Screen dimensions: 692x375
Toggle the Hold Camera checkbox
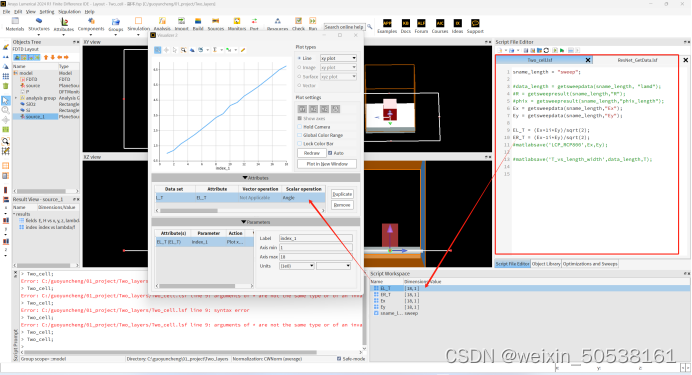point(300,127)
